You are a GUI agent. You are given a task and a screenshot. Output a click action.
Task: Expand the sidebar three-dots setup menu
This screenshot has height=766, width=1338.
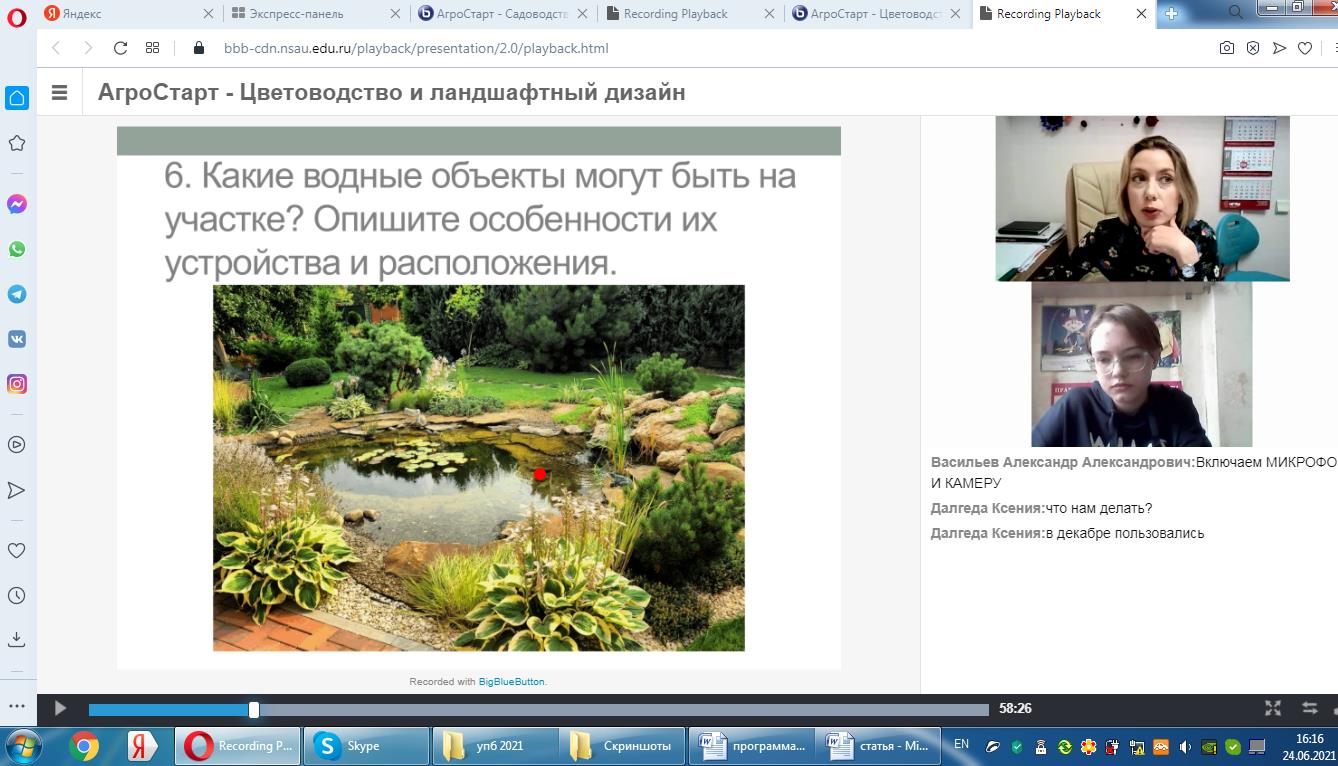tap(17, 705)
